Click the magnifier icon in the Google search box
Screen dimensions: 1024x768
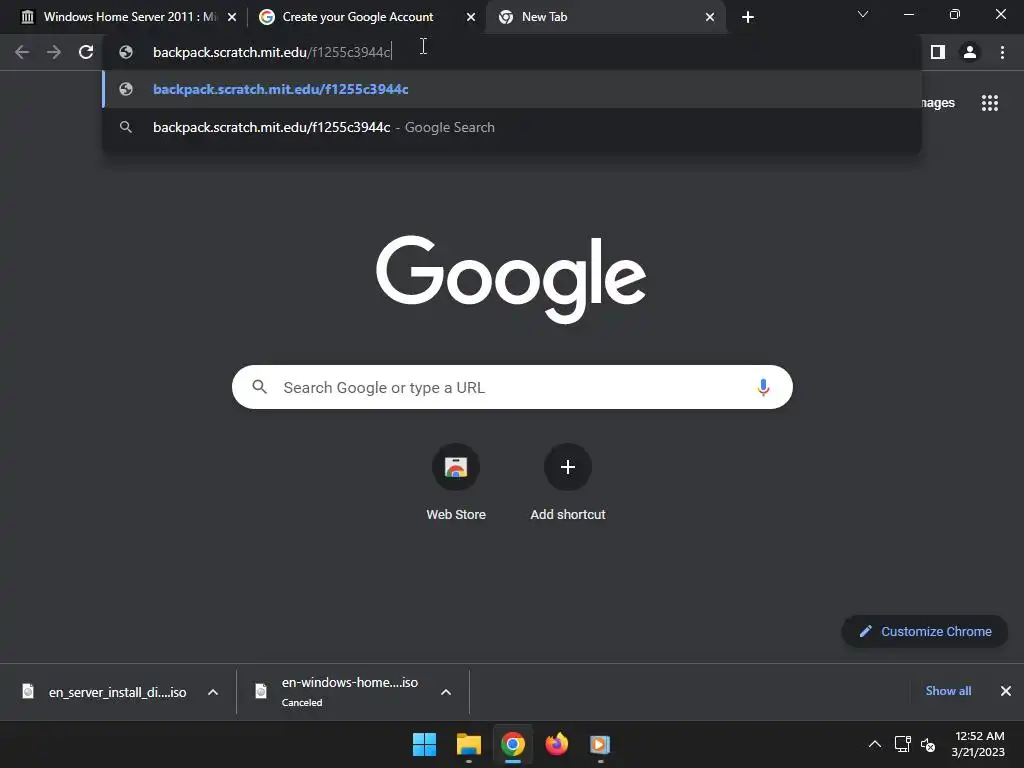(x=259, y=387)
